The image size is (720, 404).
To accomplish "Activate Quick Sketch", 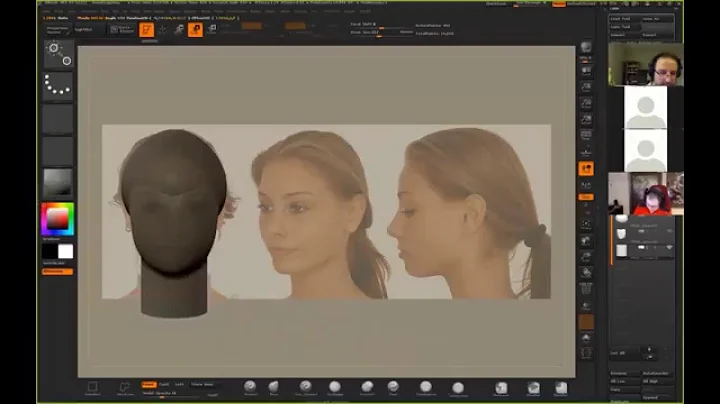I will [122, 30].
